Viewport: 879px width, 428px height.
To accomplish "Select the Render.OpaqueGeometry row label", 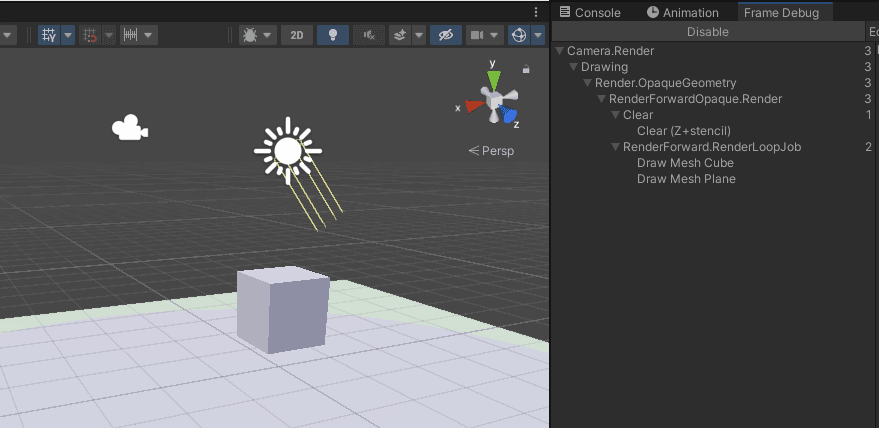I will [x=665, y=83].
